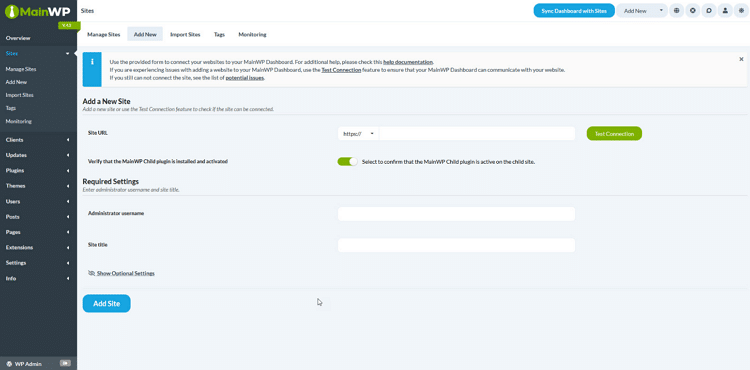Collapse the Sites sidebar menu
The height and width of the screenshot is (370, 750).
[x=68, y=54]
